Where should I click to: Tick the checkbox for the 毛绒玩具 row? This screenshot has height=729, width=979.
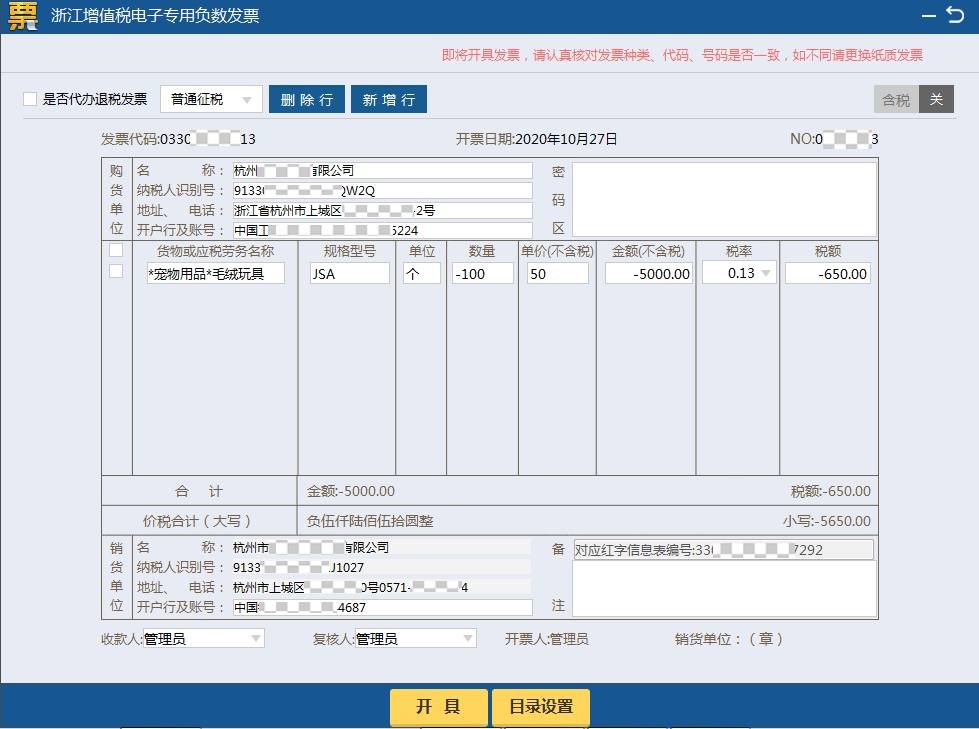pyautogui.click(x=116, y=271)
